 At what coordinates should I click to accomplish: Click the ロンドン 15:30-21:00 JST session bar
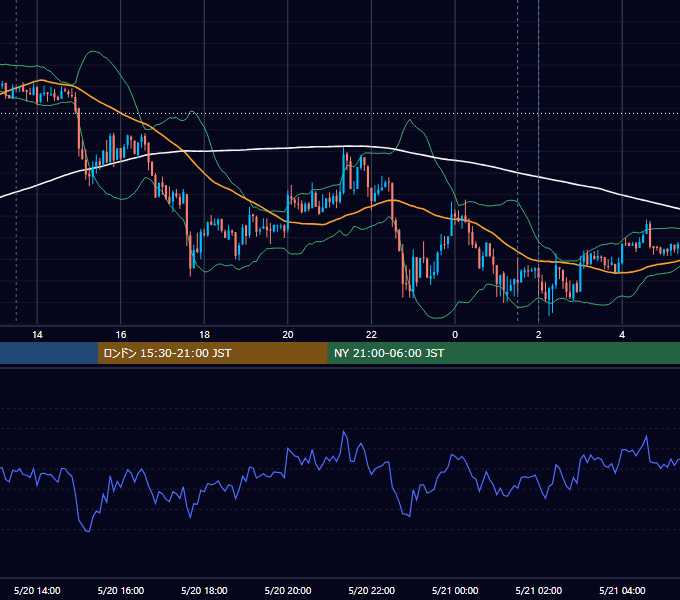pyautogui.click(x=212, y=353)
